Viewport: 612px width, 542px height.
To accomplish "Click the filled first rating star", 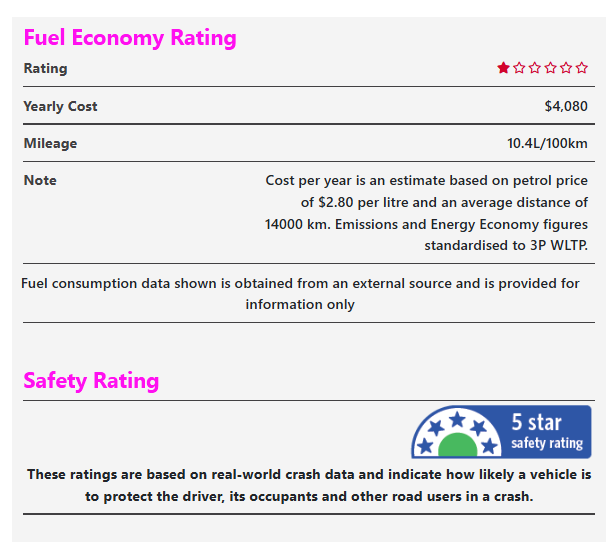I will tap(504, 68).
